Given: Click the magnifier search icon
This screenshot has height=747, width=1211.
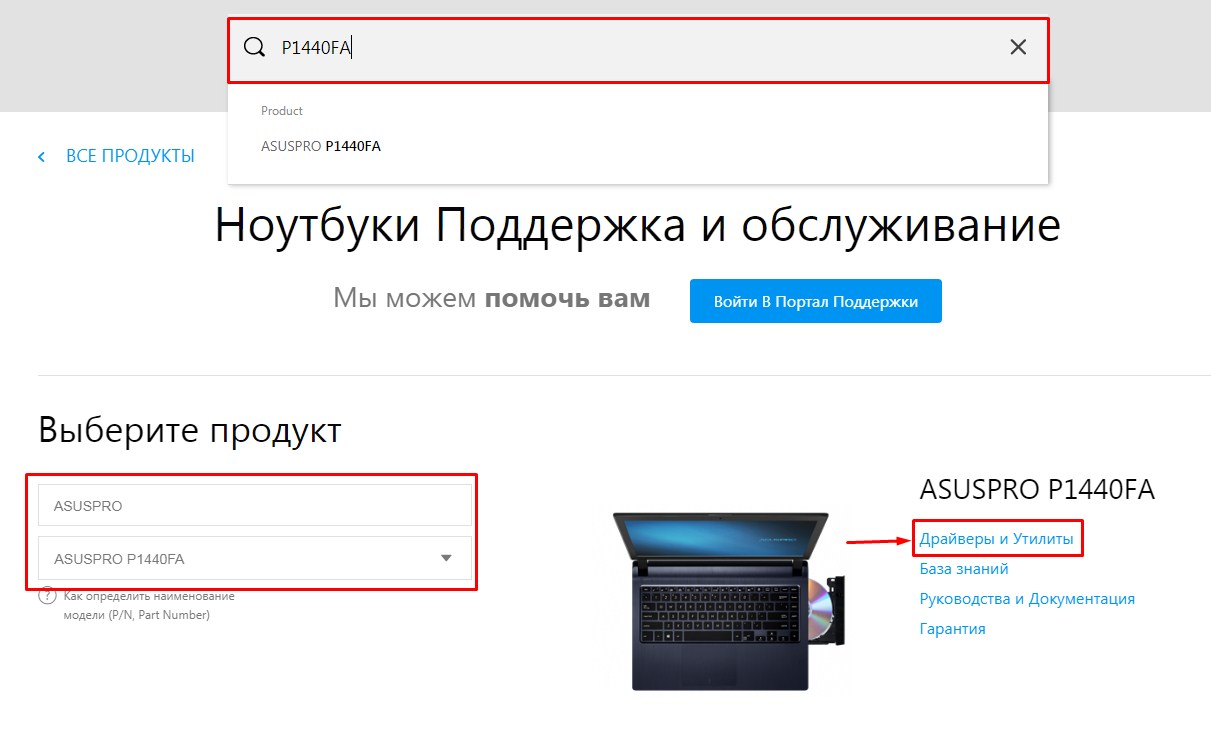Looking at the screenshot, I should click(255, 47).
